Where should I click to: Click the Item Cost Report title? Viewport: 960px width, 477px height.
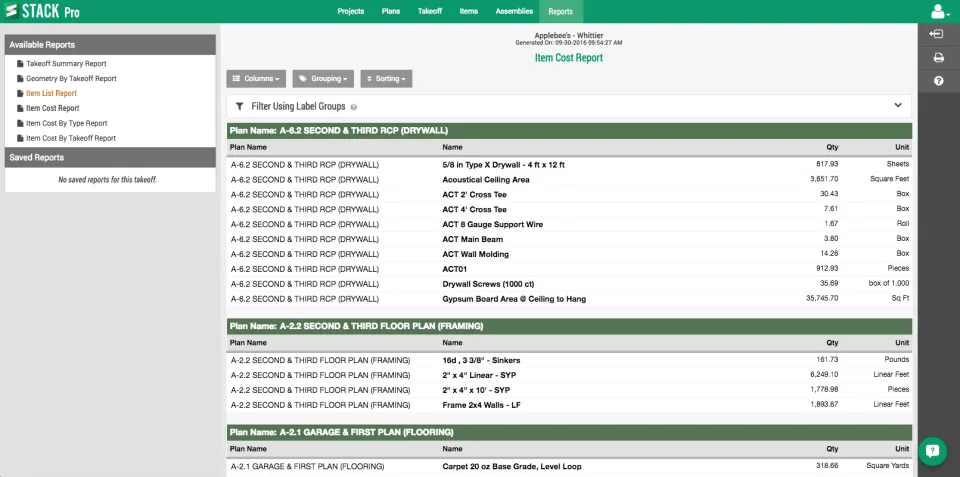coord(569,58)
